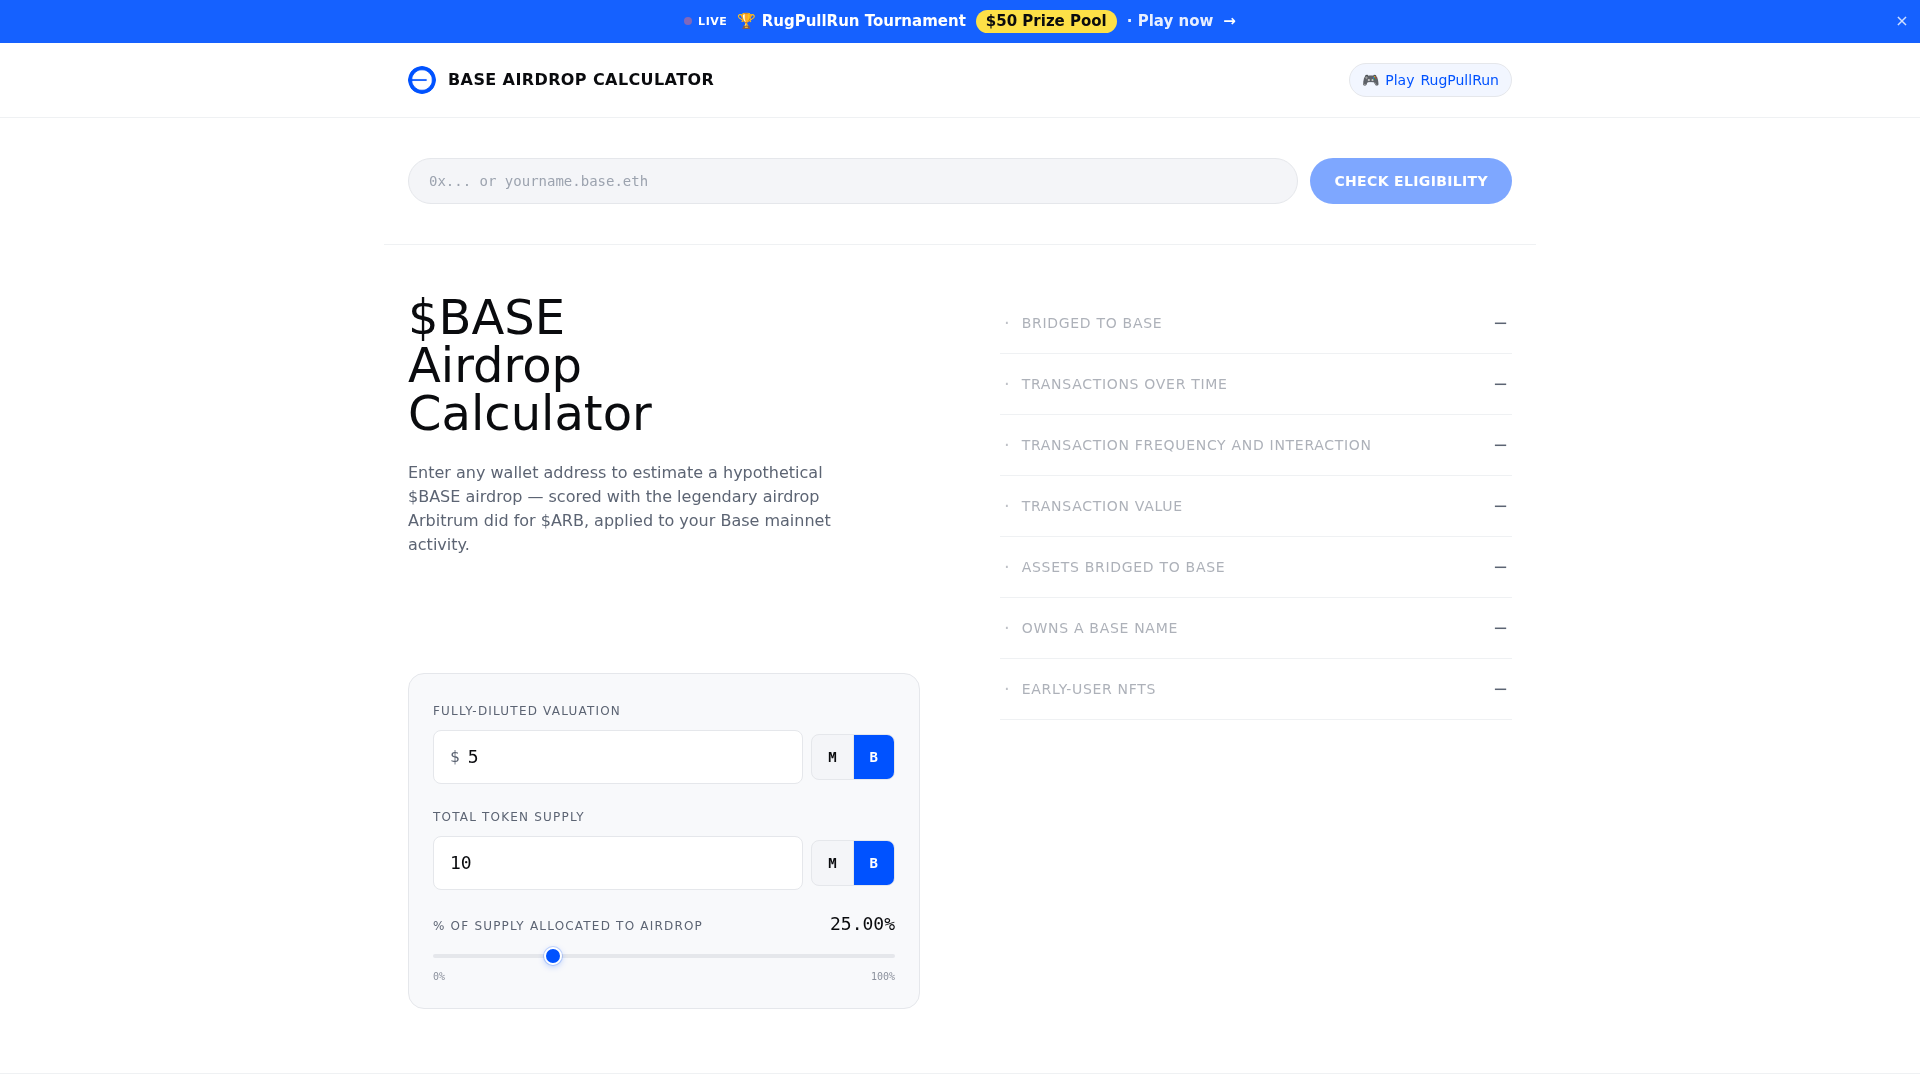
Task: Select B unit for Total Token Supply
Action: 874,863
